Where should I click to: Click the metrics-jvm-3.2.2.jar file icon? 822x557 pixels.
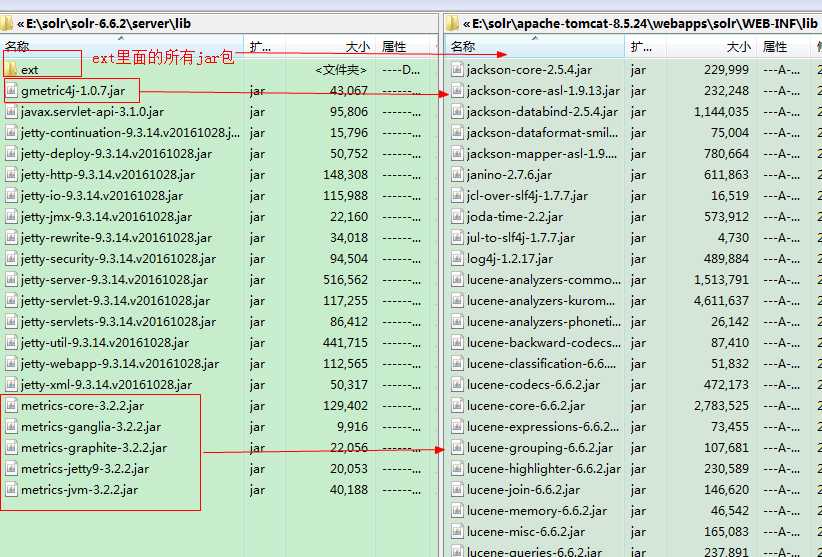click(11, 489)
